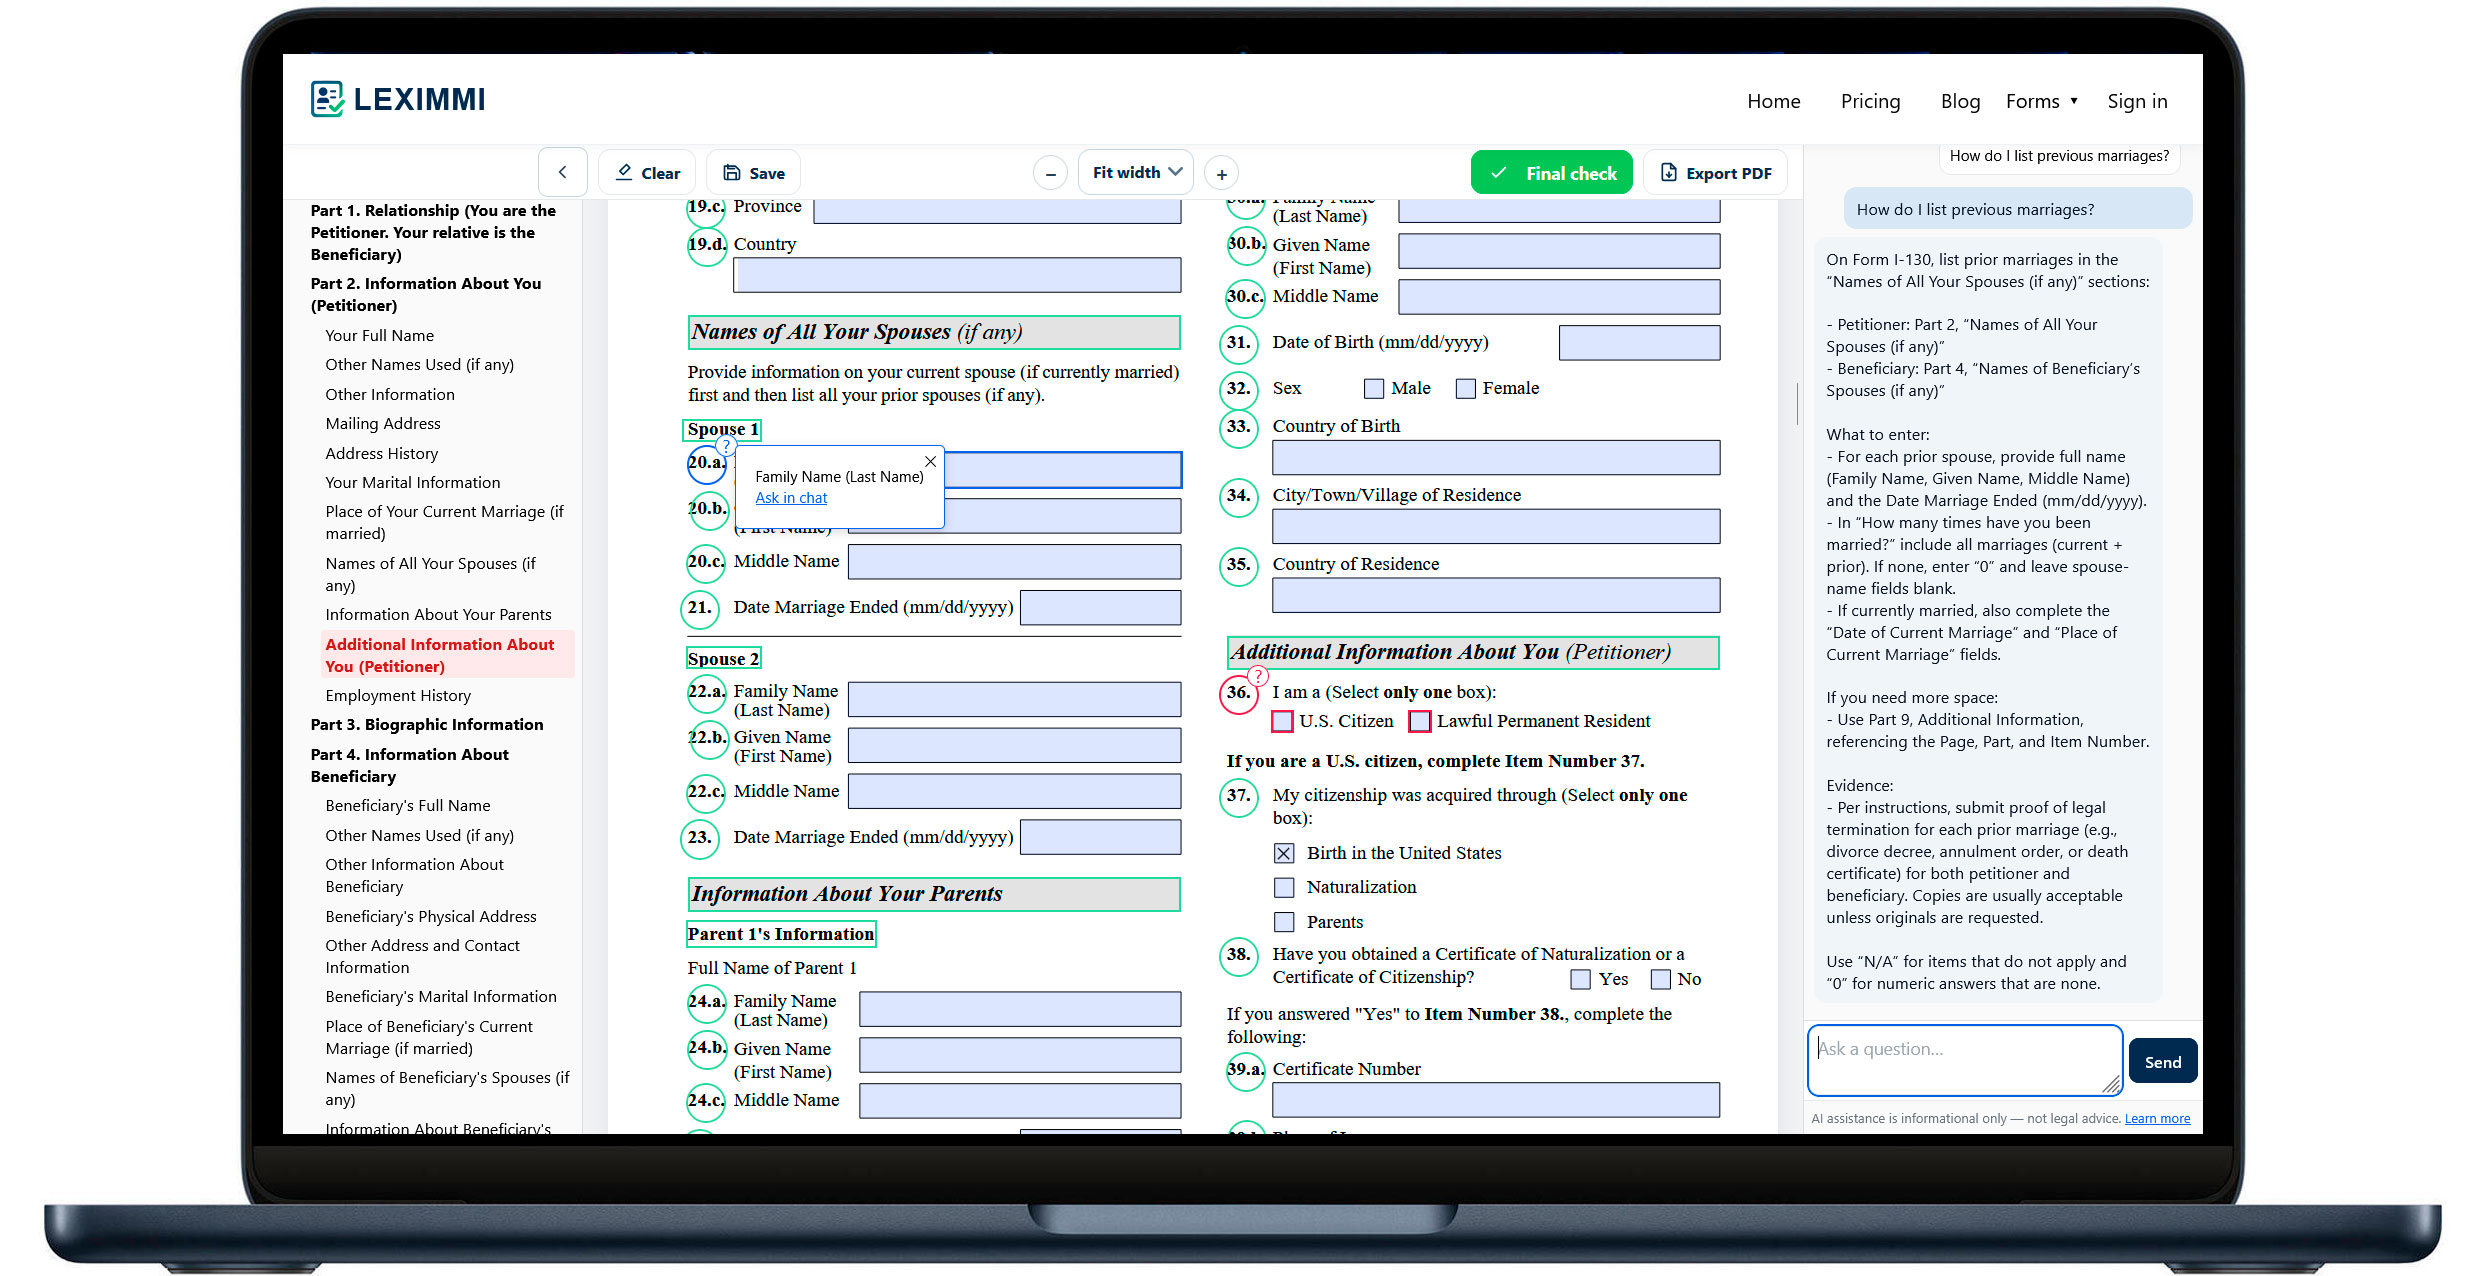Uncheck Birth in the United States

pyautogui.click(x=1284, y=853)
